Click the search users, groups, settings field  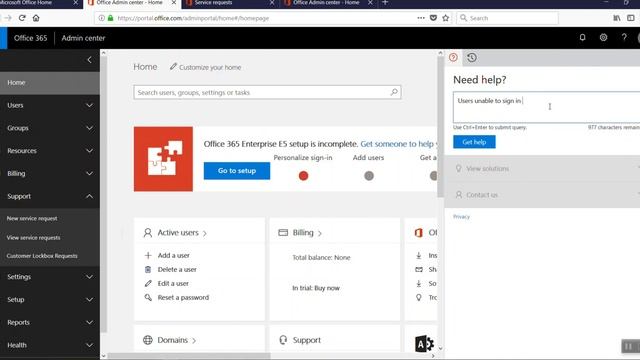[267, 92]
